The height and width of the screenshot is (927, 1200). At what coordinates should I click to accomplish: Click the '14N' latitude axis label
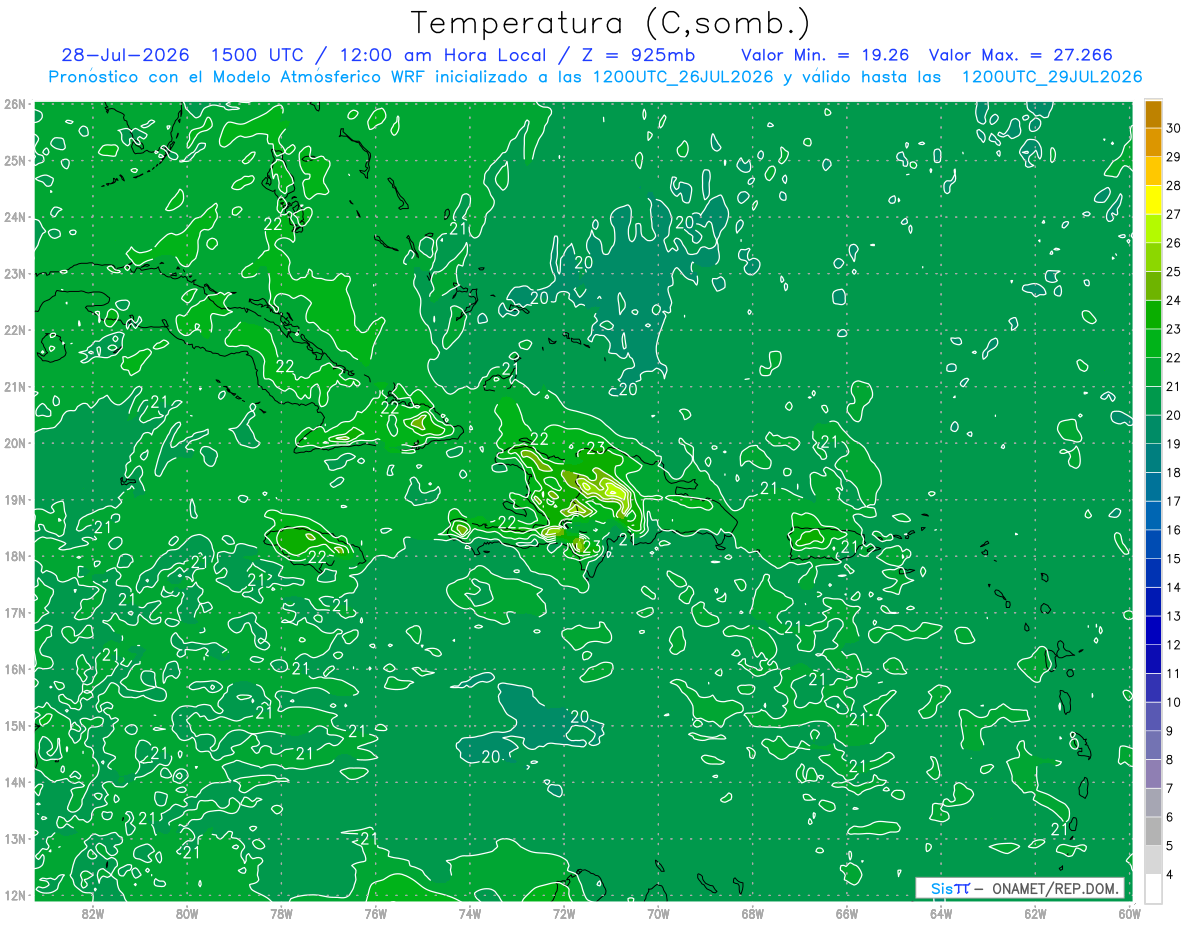point(14,782)
